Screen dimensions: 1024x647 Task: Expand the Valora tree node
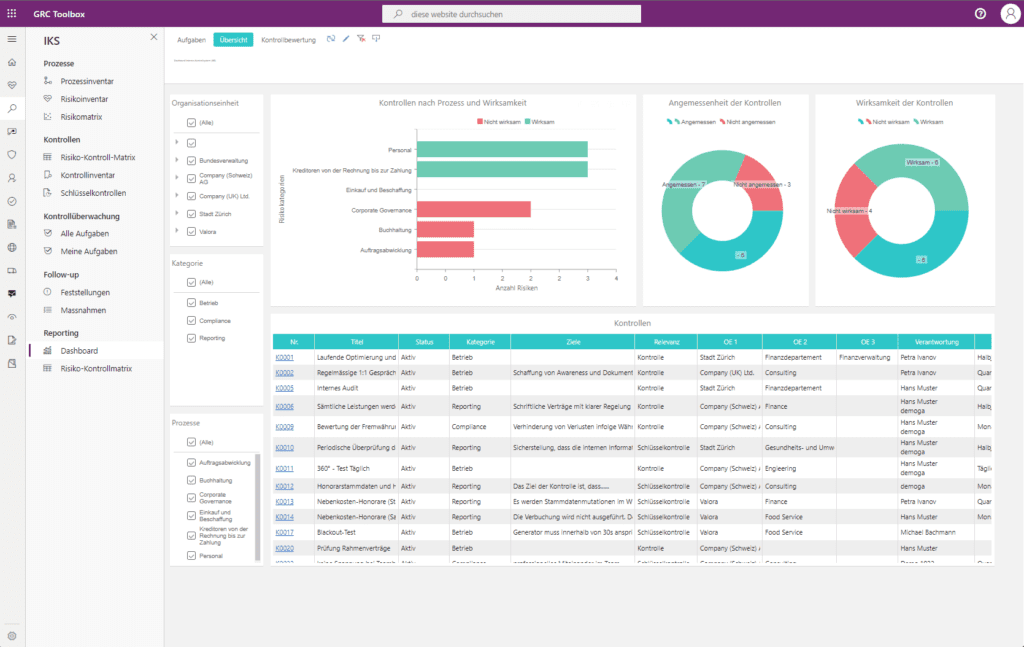(x=177, y=230)
